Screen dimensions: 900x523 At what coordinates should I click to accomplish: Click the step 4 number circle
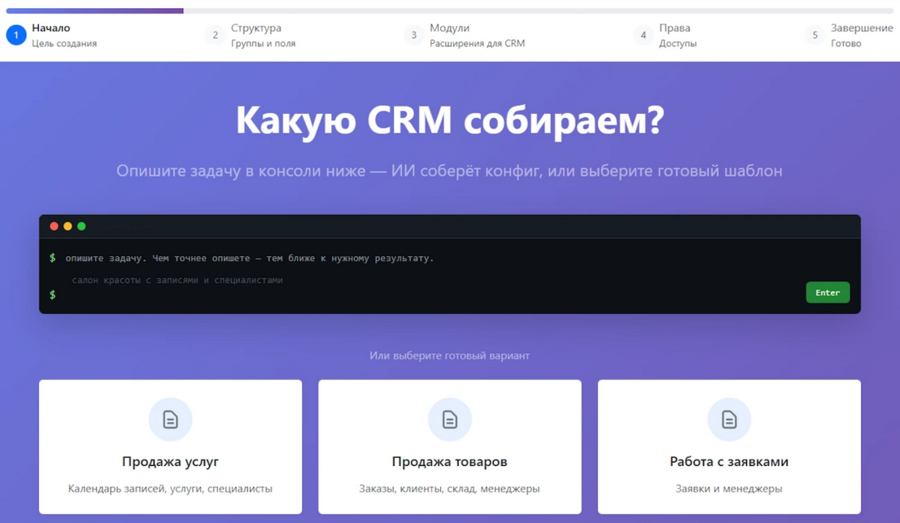[643, 35]
